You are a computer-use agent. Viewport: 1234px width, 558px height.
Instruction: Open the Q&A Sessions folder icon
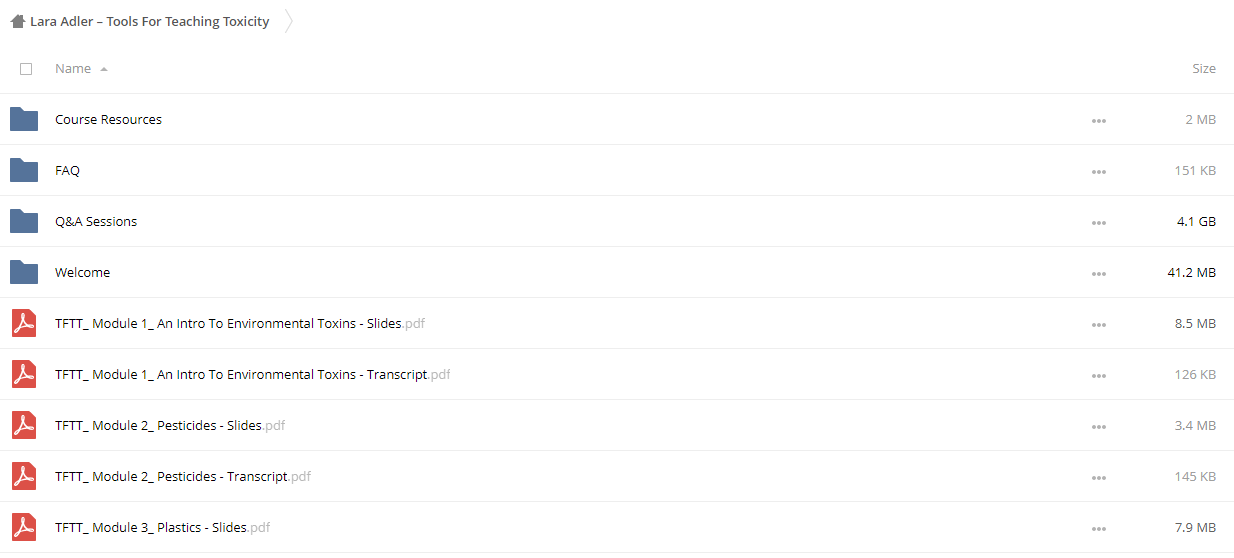coord(24,221)
